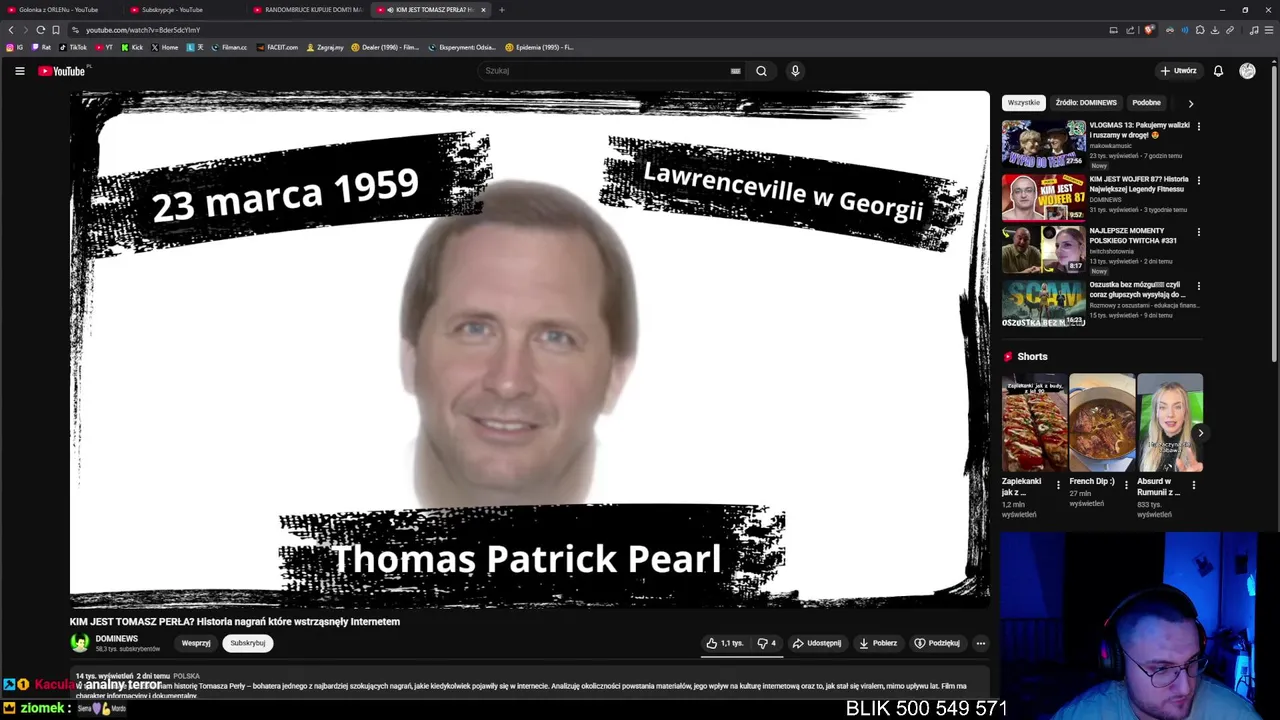Image resolution: width=1280 pixels, height=720 pixels.
Task: Dislike the video with thumbs down
Action: click(x=767, y=643)
